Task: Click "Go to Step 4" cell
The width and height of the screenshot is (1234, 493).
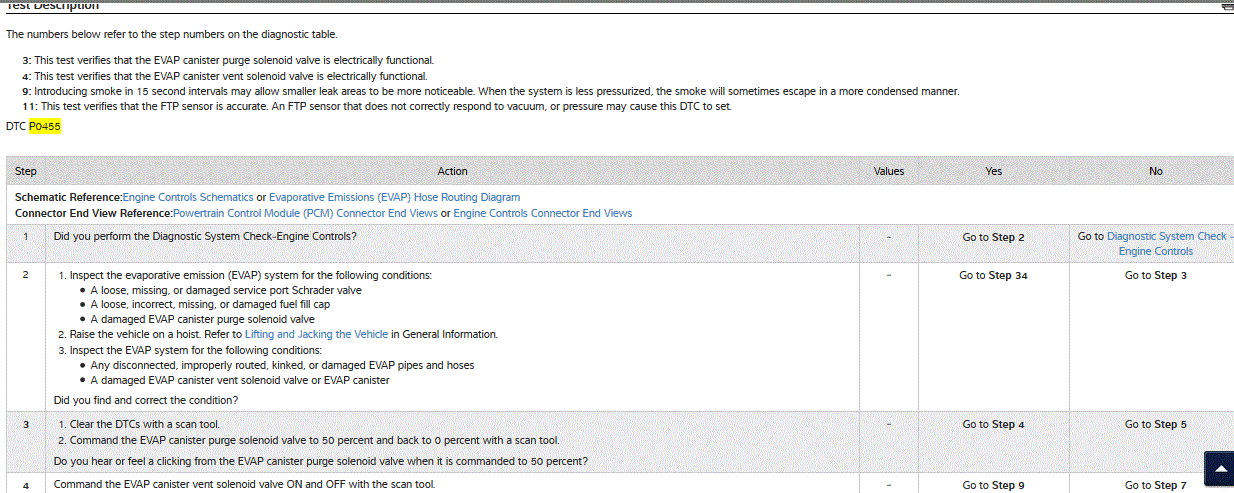Action: tap(993, 424)
